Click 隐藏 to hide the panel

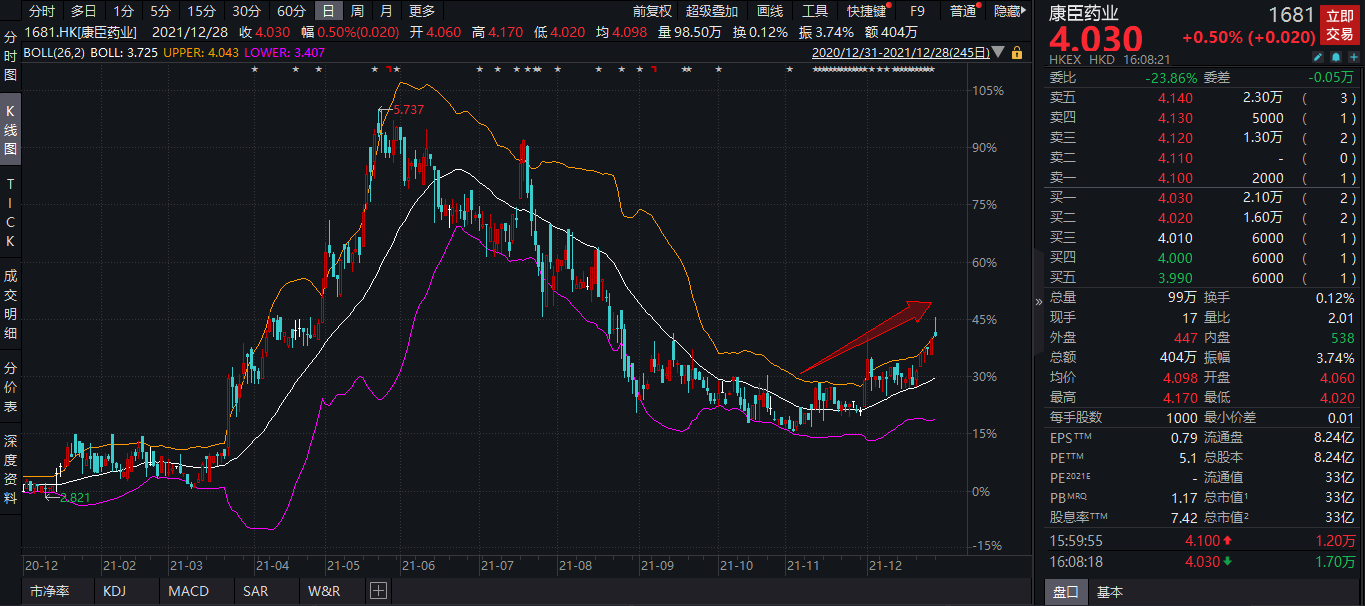point(1007,11)
